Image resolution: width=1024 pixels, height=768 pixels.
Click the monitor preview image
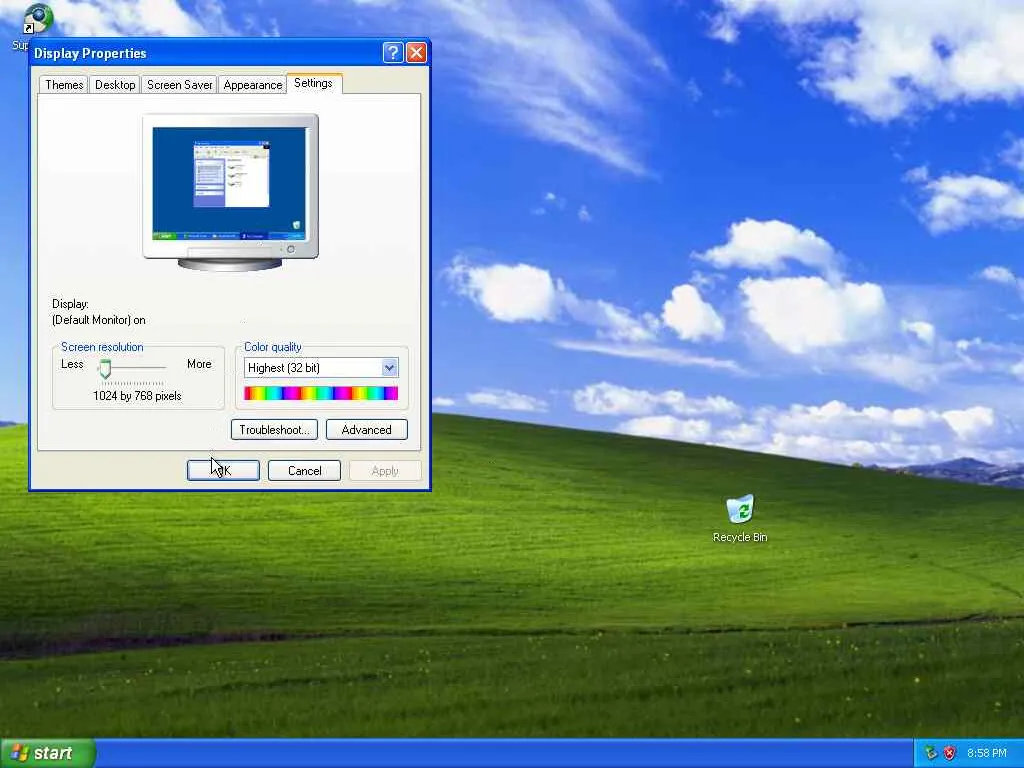(230, 192)
